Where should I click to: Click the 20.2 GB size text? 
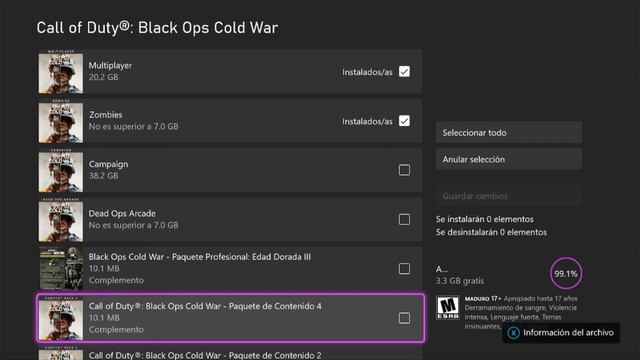[104, 77]
